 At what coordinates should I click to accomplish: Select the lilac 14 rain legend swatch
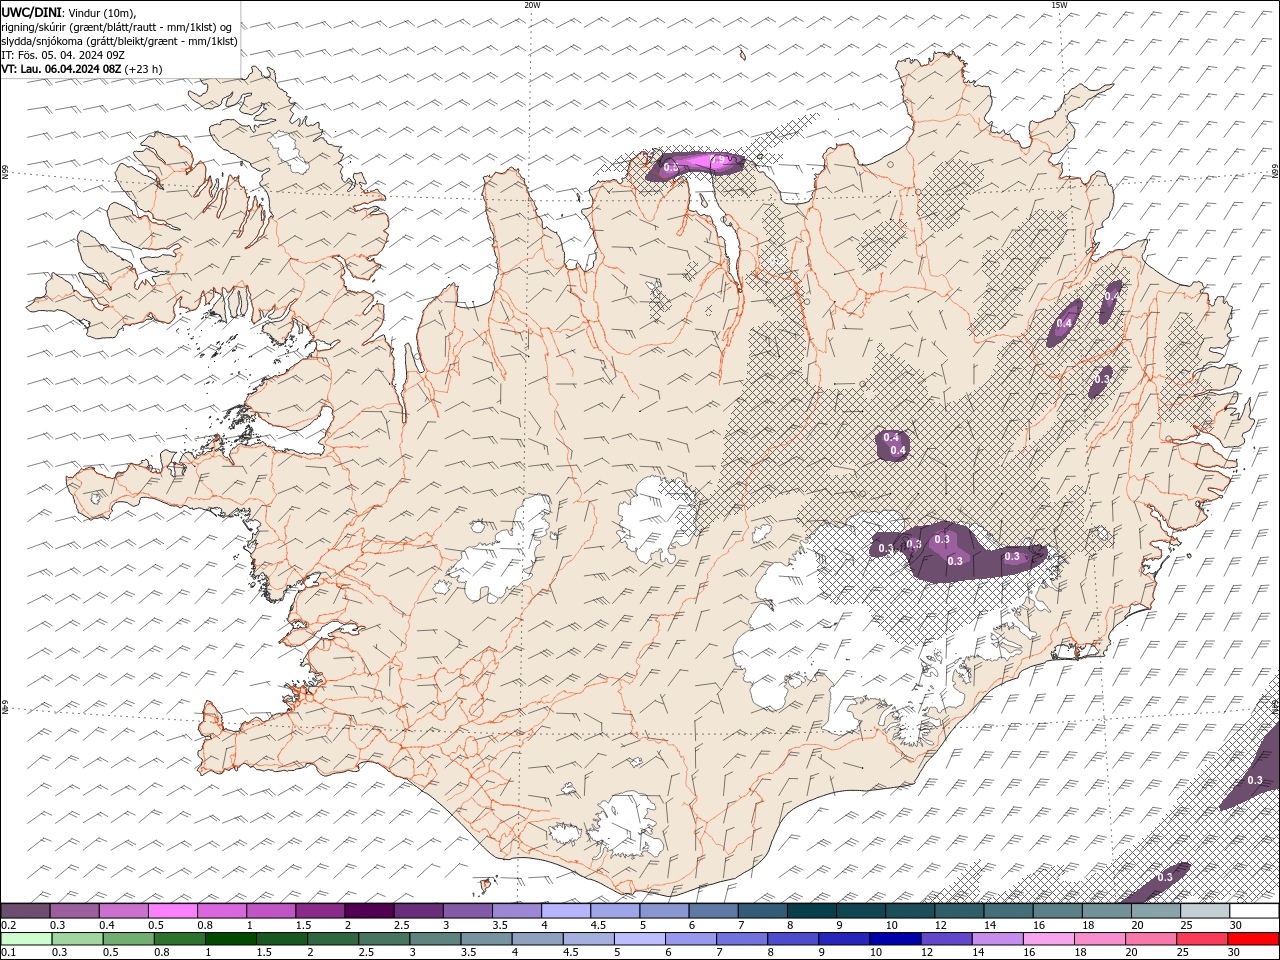pyautogui.click(x=996, y=939)
